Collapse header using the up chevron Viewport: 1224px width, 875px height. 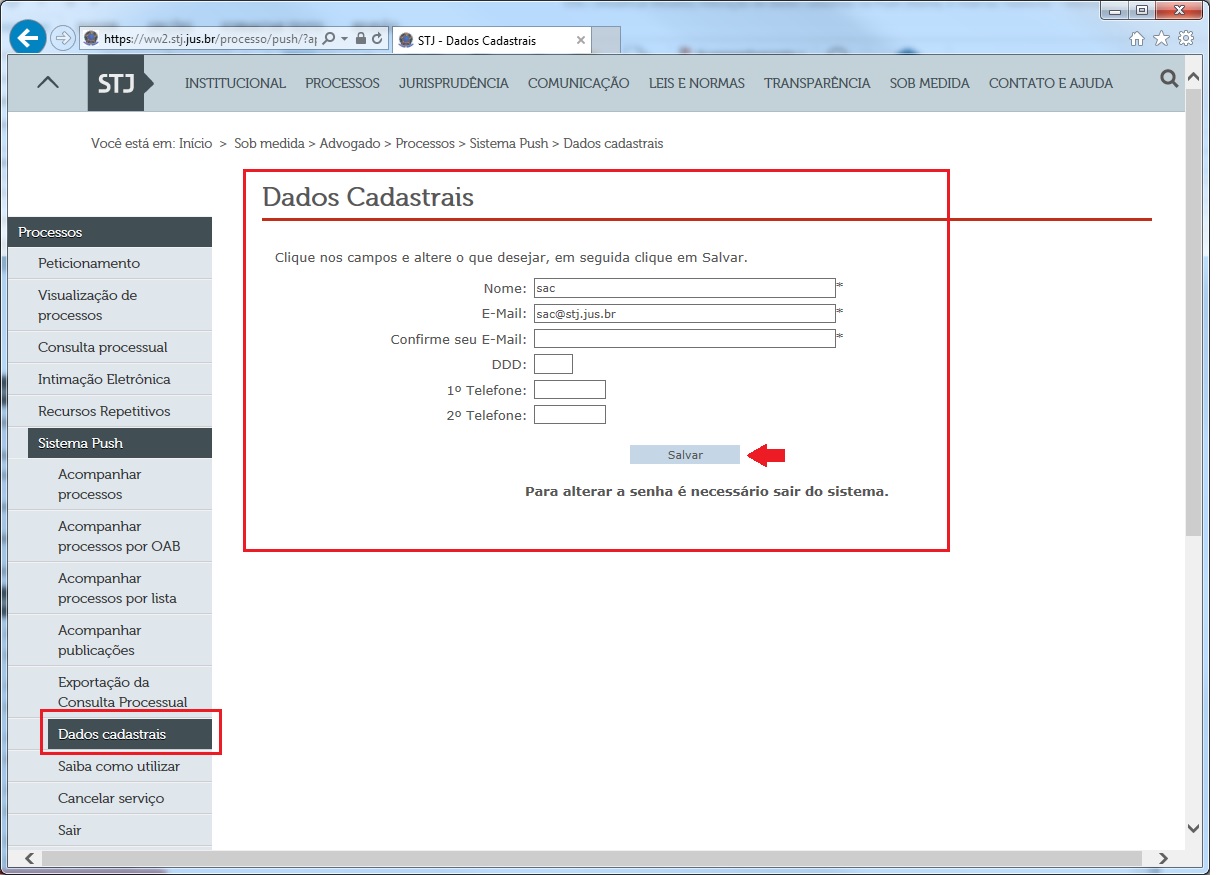click(x=47, y=83)
